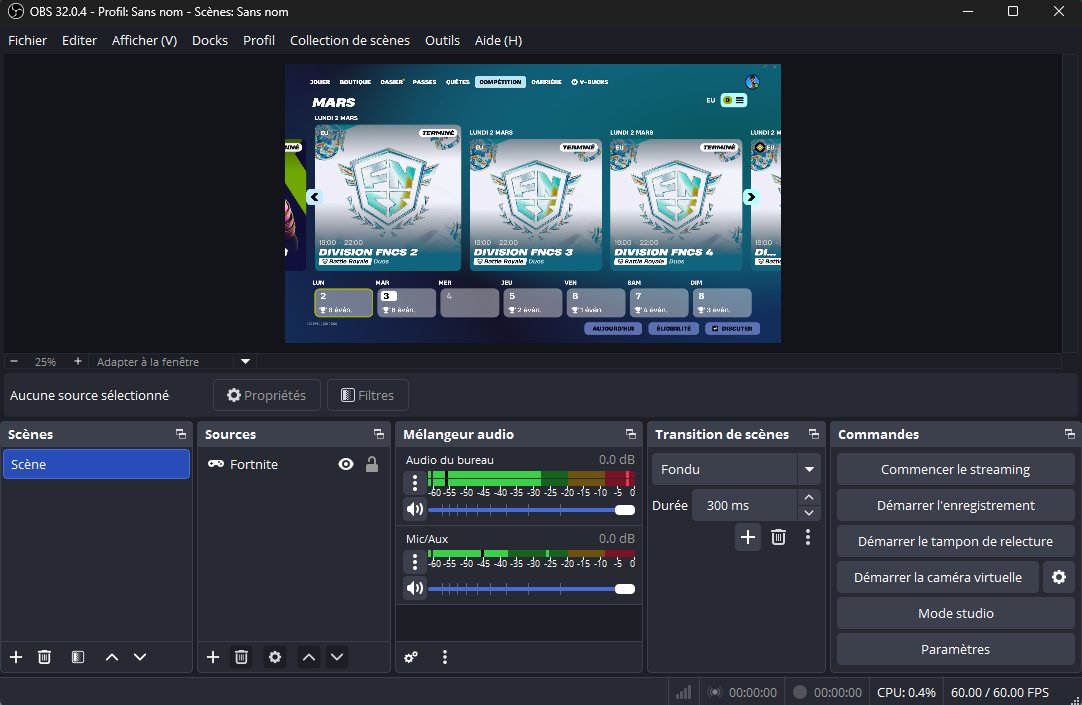
Task: Move scene up arrow in Scènes dock
Action: [112, 657]
